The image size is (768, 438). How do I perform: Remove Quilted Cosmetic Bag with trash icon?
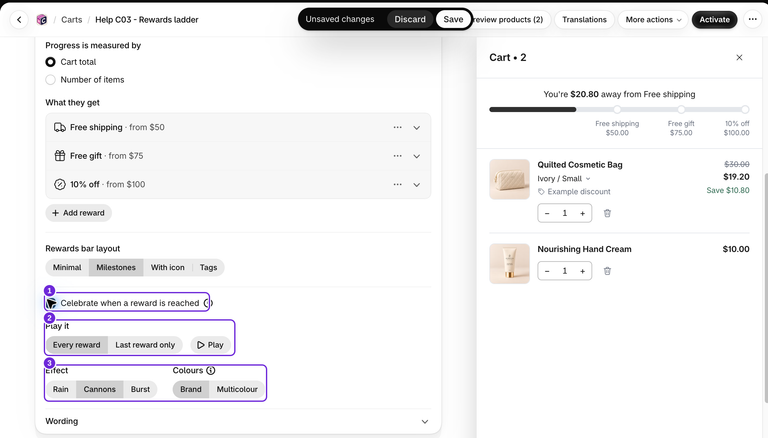(x=607, y=213)
